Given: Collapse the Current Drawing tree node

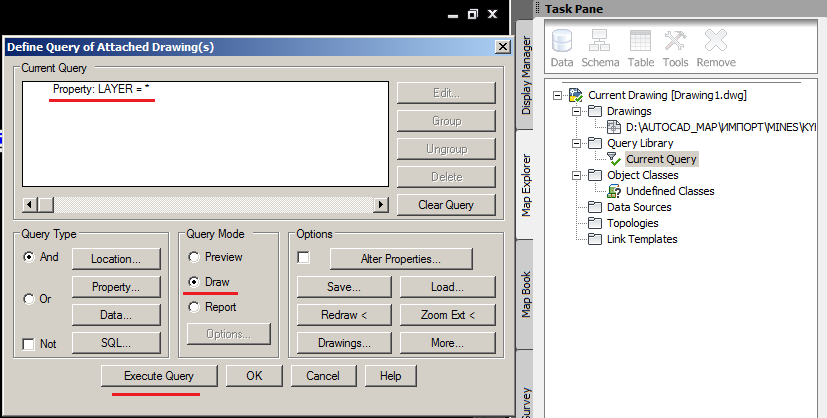Looking at the screenshot, I should pyautogui.click(x=557, y=95).
